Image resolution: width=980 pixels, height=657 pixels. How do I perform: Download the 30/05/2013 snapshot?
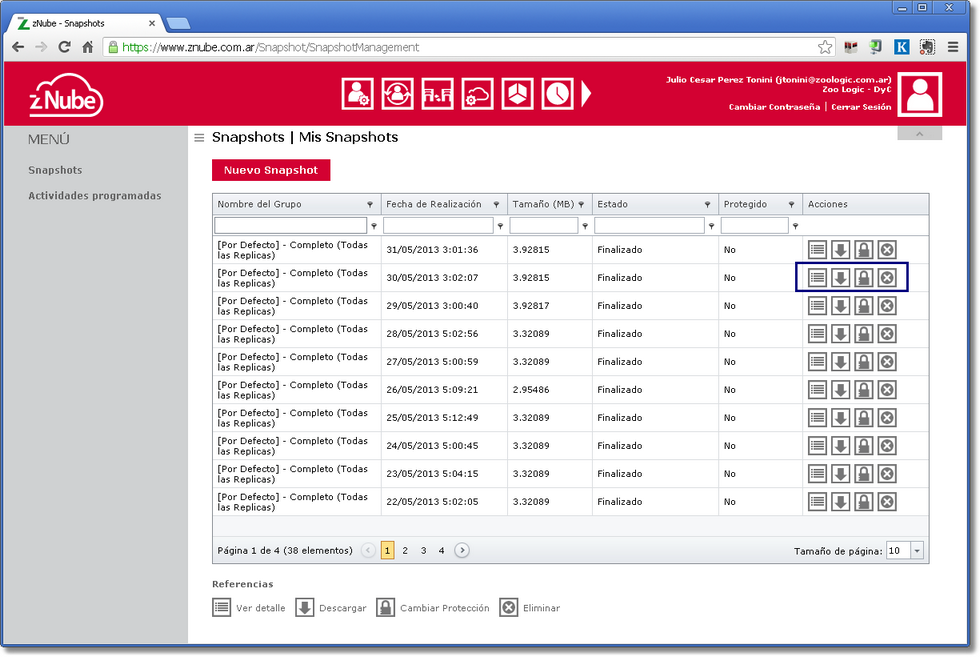pyautogui.click(x=840, y=278)
